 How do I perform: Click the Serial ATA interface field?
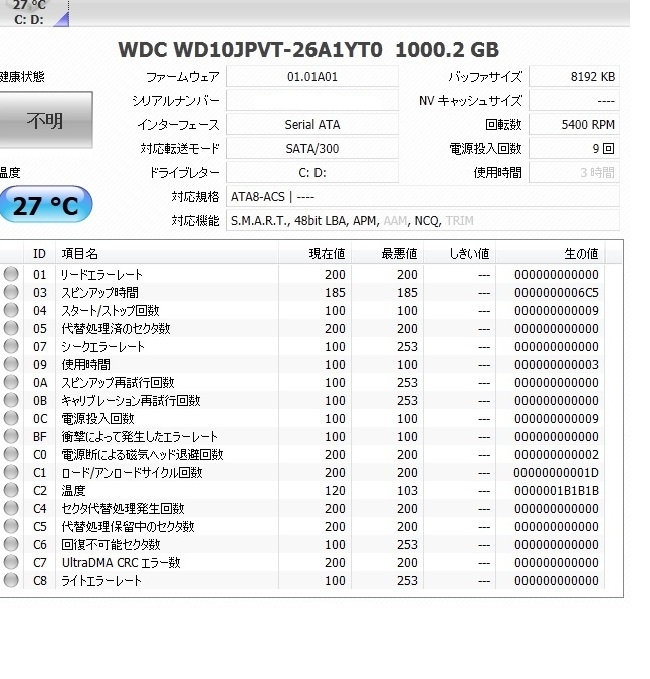312,125
